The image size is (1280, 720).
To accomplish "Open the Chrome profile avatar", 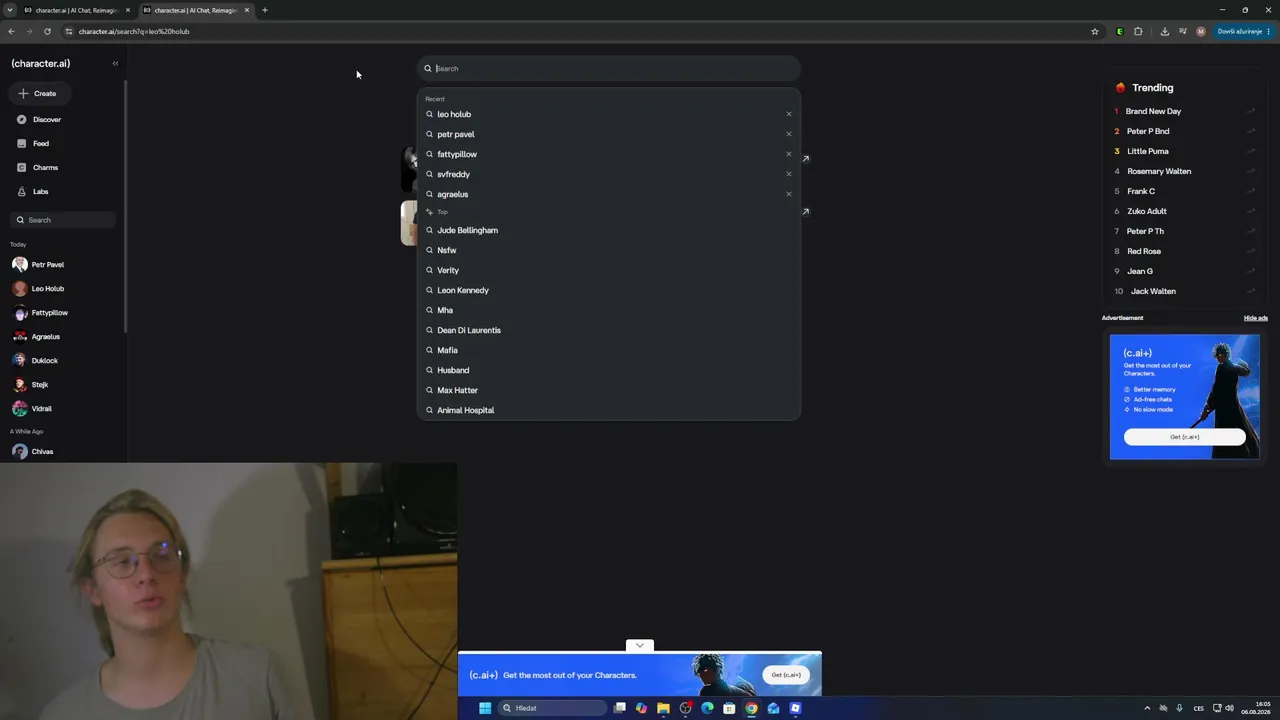I will coord(1201,31).
